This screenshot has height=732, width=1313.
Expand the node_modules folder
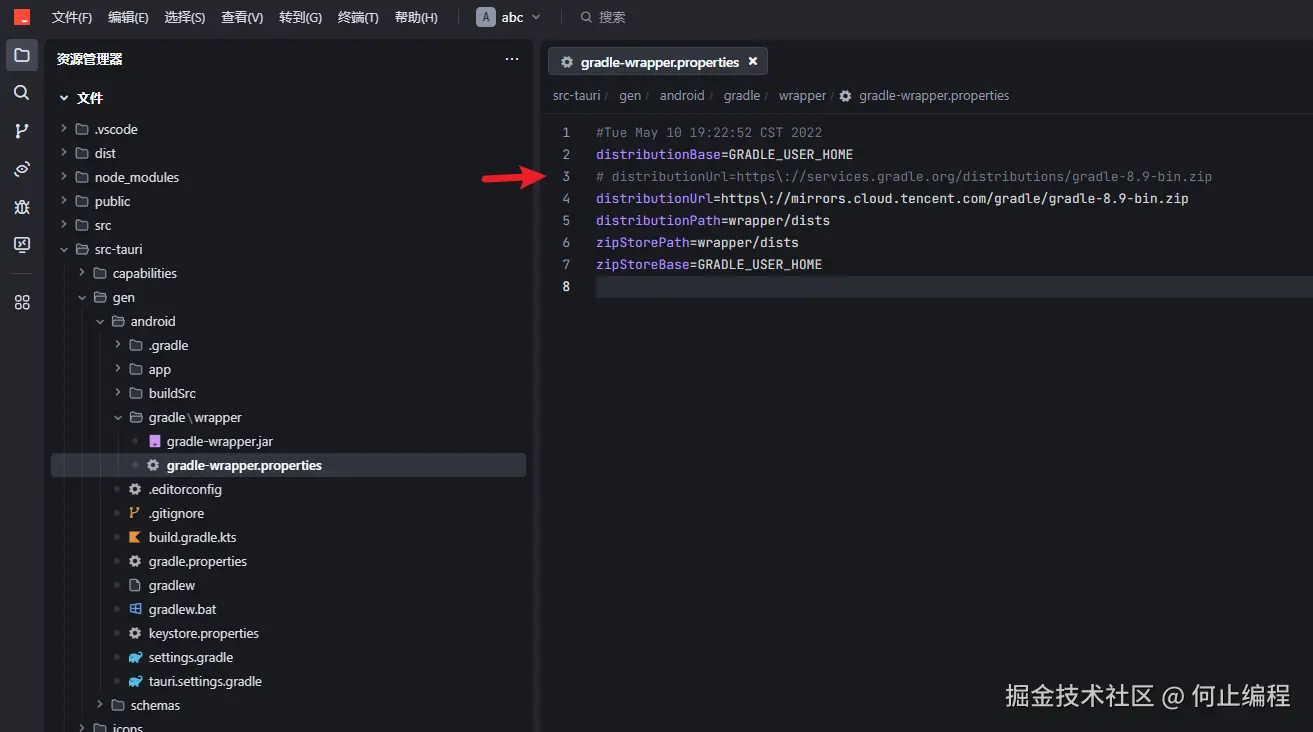pyautogui.click(x=136, y=177)
